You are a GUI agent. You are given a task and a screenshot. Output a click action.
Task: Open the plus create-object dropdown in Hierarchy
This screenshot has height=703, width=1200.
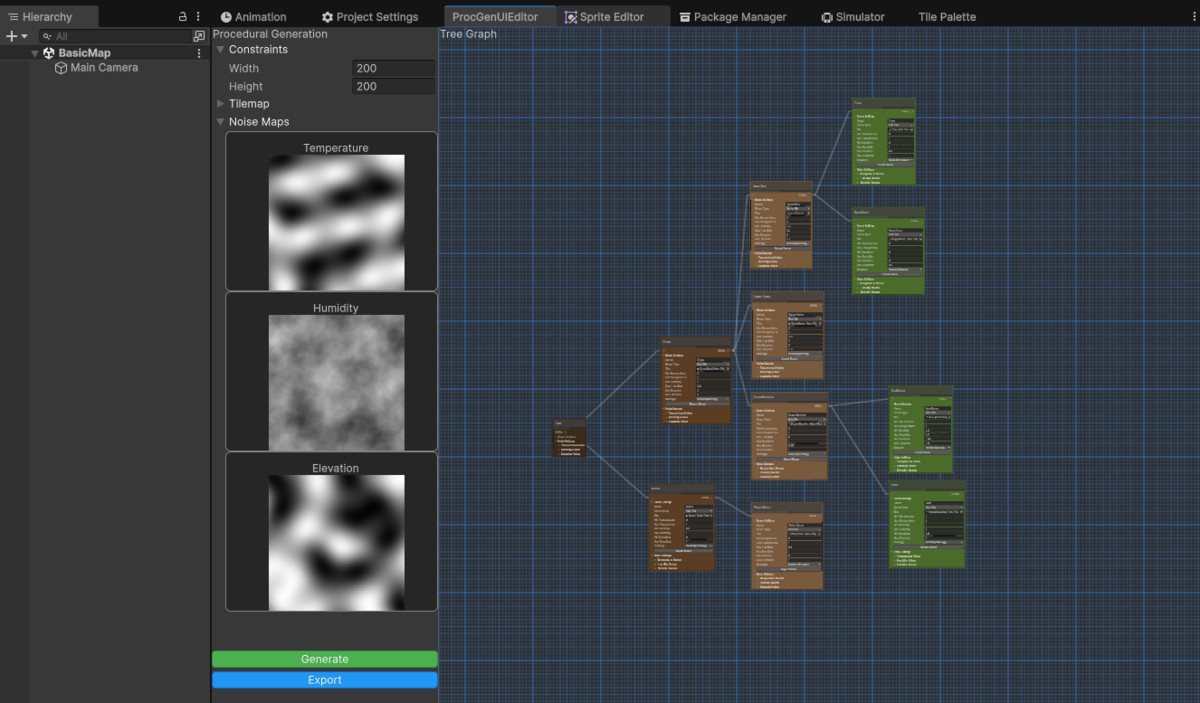(x=13, y=35)
